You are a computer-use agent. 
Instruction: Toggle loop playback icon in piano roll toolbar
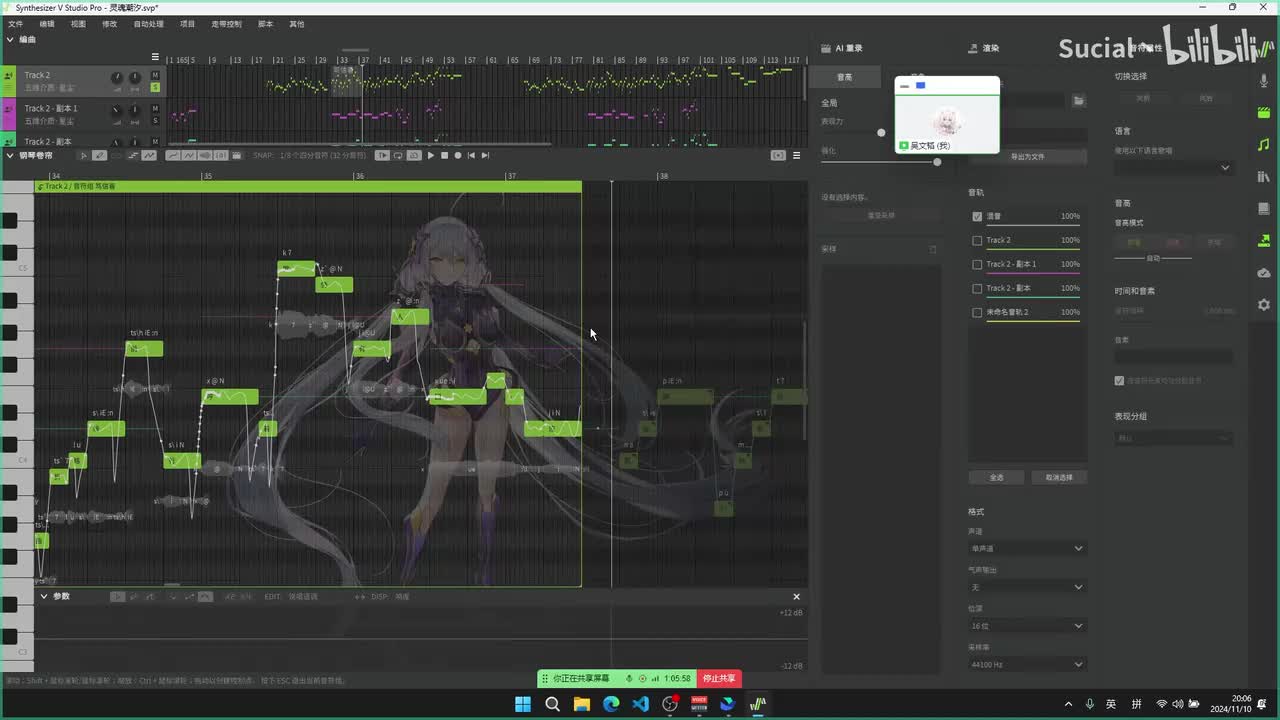[x=398, y=155]
